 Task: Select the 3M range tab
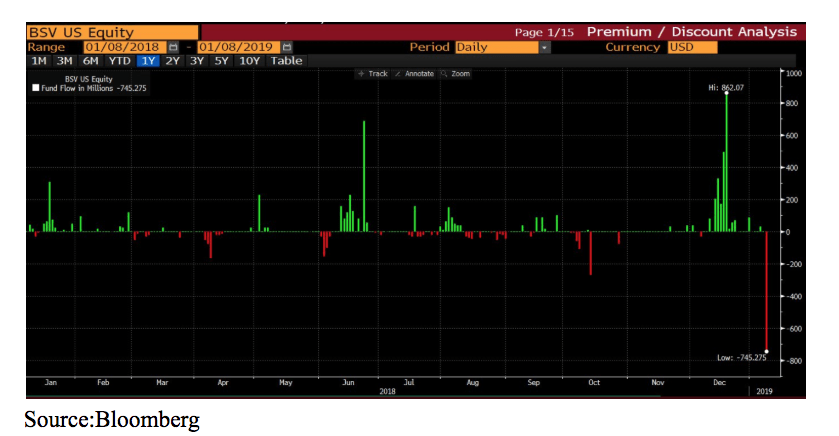[x=64, y=61]
